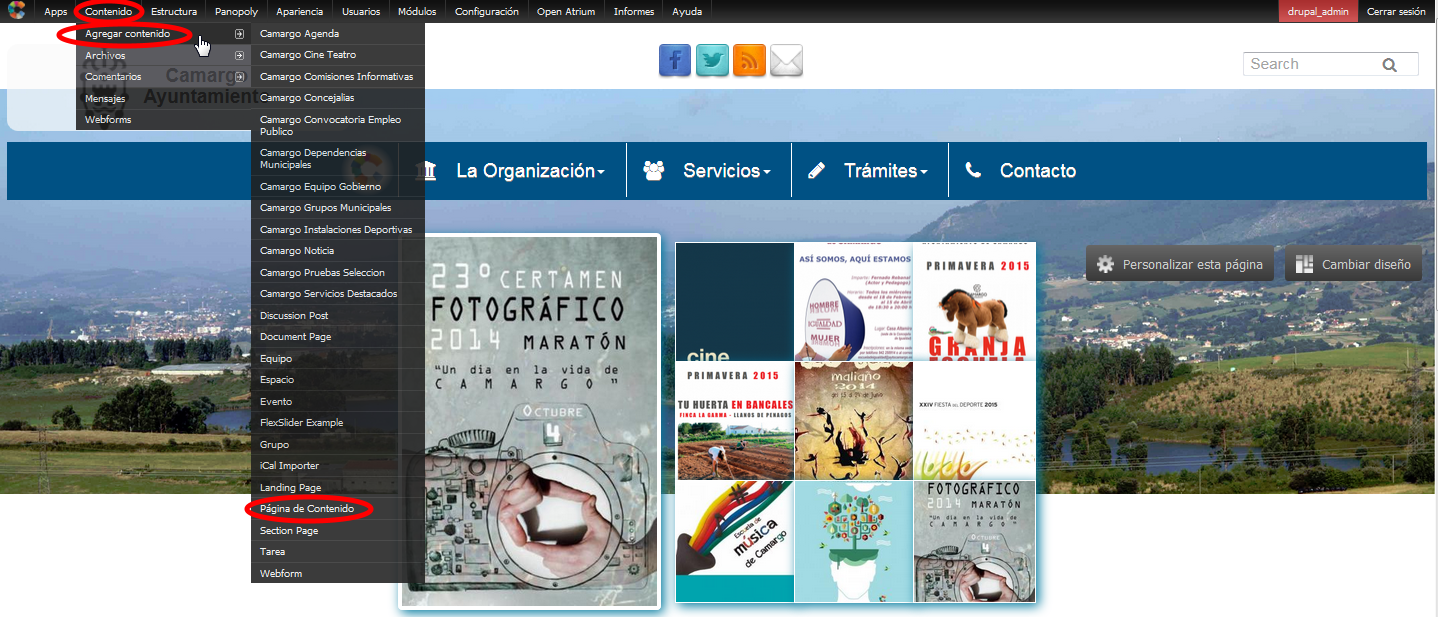Screen dimensions: 1438x617
Task: Open the Trámites dropdown
Action: pyautogui.click(x=885, y=171)
